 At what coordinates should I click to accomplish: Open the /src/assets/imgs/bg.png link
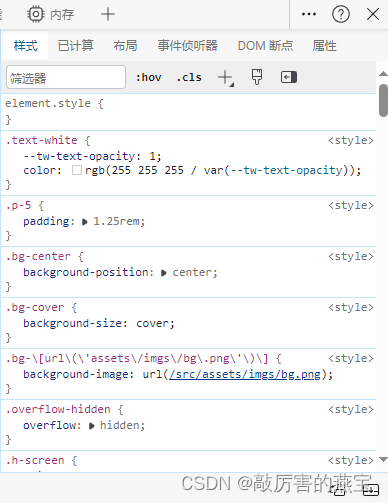click(x=245, y=374)
